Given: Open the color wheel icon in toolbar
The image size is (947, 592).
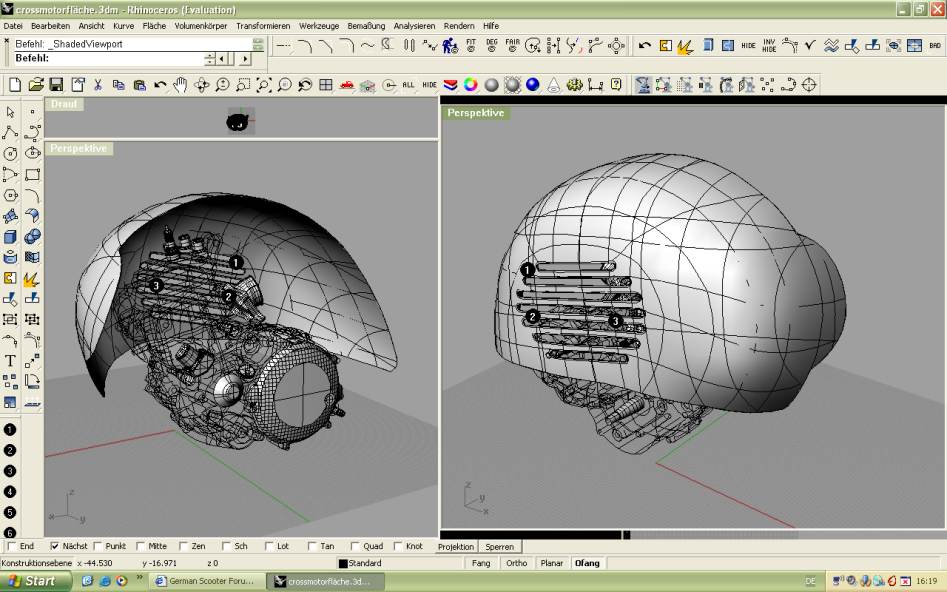Looking at the screenshot, I should click(470, 85).
